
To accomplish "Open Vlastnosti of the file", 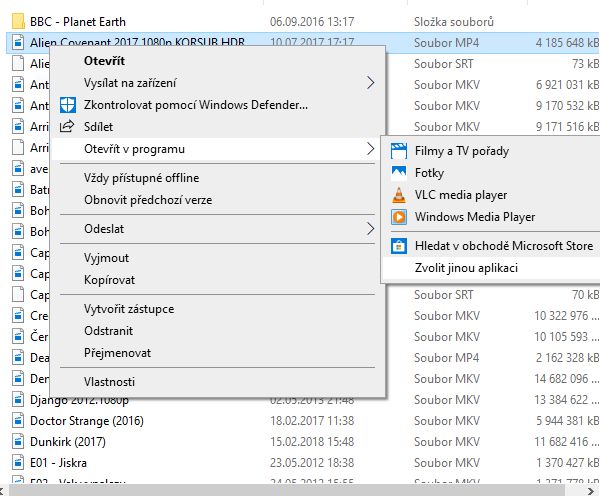I will (218, 382).
